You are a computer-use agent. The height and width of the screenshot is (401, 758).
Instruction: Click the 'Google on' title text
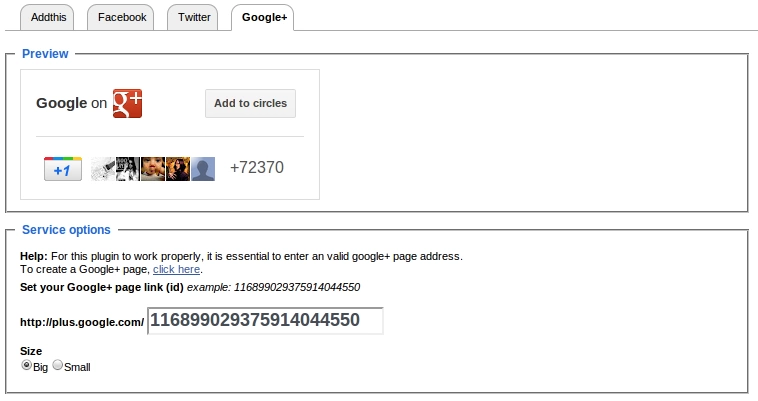click(72, 103)
